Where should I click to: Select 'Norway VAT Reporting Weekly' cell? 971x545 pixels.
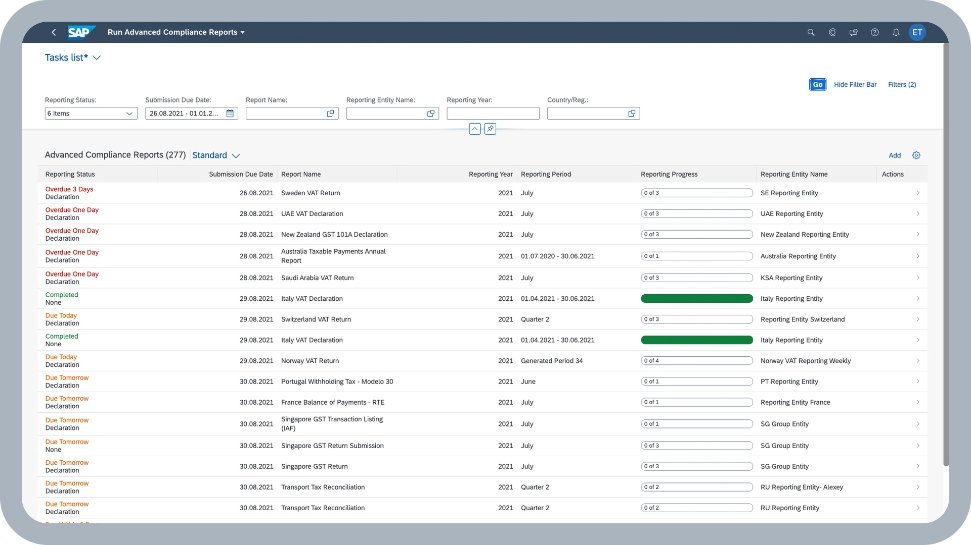click(x=806, y=360)
